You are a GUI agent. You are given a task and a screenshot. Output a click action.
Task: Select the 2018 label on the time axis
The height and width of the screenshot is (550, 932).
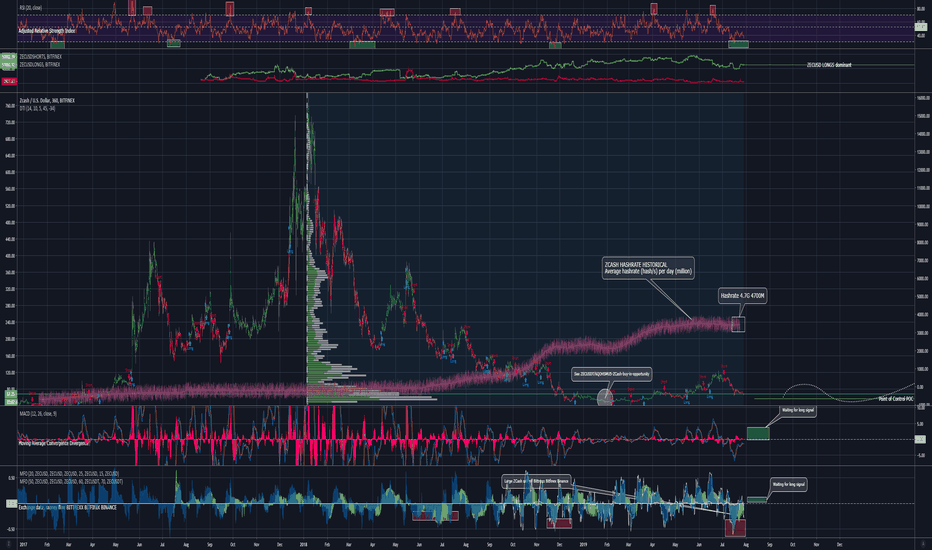click(x=303, y=544)
